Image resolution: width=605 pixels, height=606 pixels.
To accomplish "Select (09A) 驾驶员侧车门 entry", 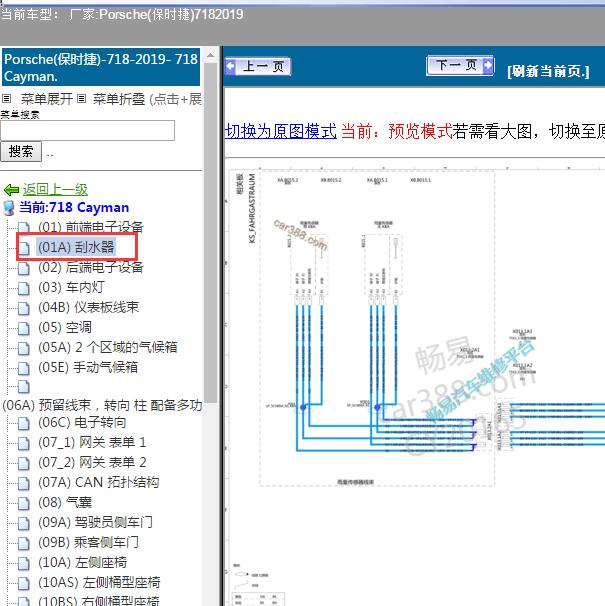I will 95,523.
